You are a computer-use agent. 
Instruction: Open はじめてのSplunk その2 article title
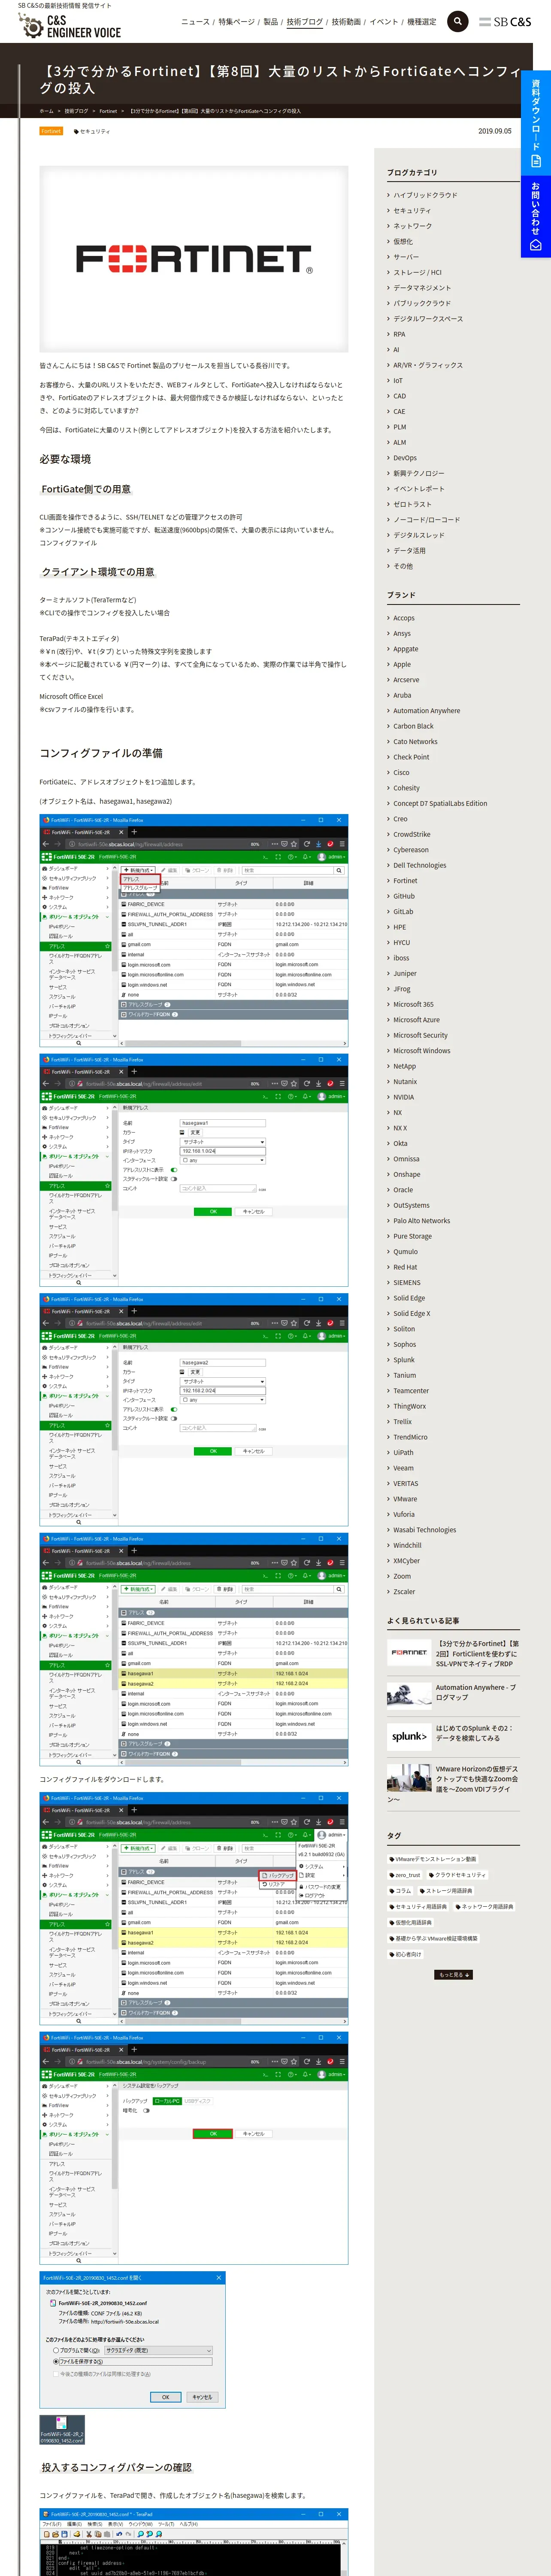click(x=475, y=1733)
